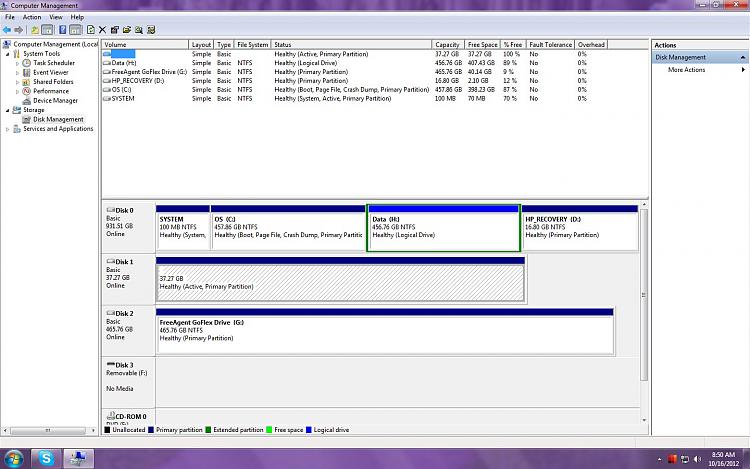Expand the Event Viewer node

pyautogui.click(x=18, y=73)
